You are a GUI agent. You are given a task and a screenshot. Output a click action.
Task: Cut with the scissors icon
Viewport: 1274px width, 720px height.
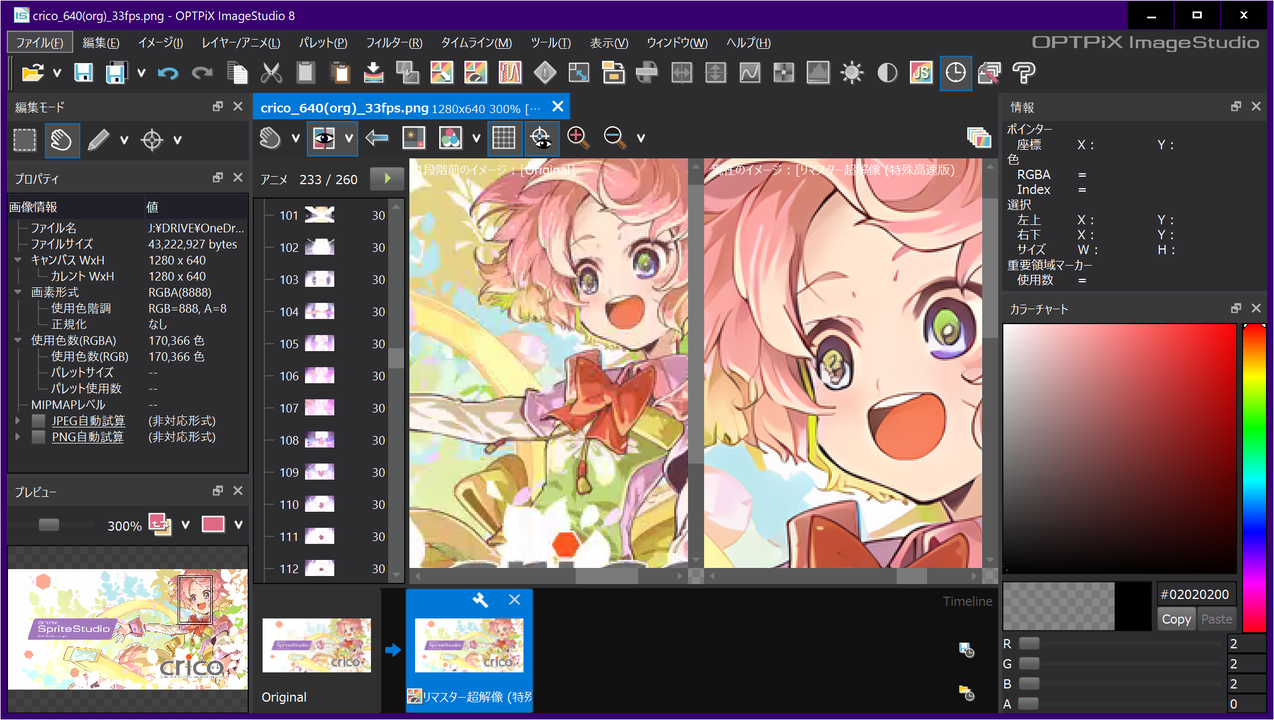(x=271, y=72)
